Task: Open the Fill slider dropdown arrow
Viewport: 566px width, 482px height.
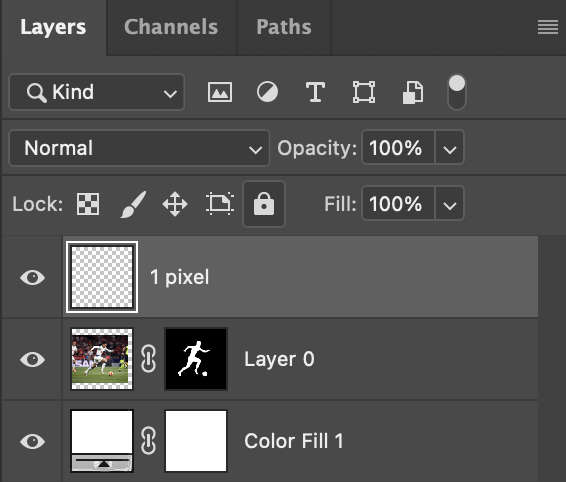Action: (450, 203)
